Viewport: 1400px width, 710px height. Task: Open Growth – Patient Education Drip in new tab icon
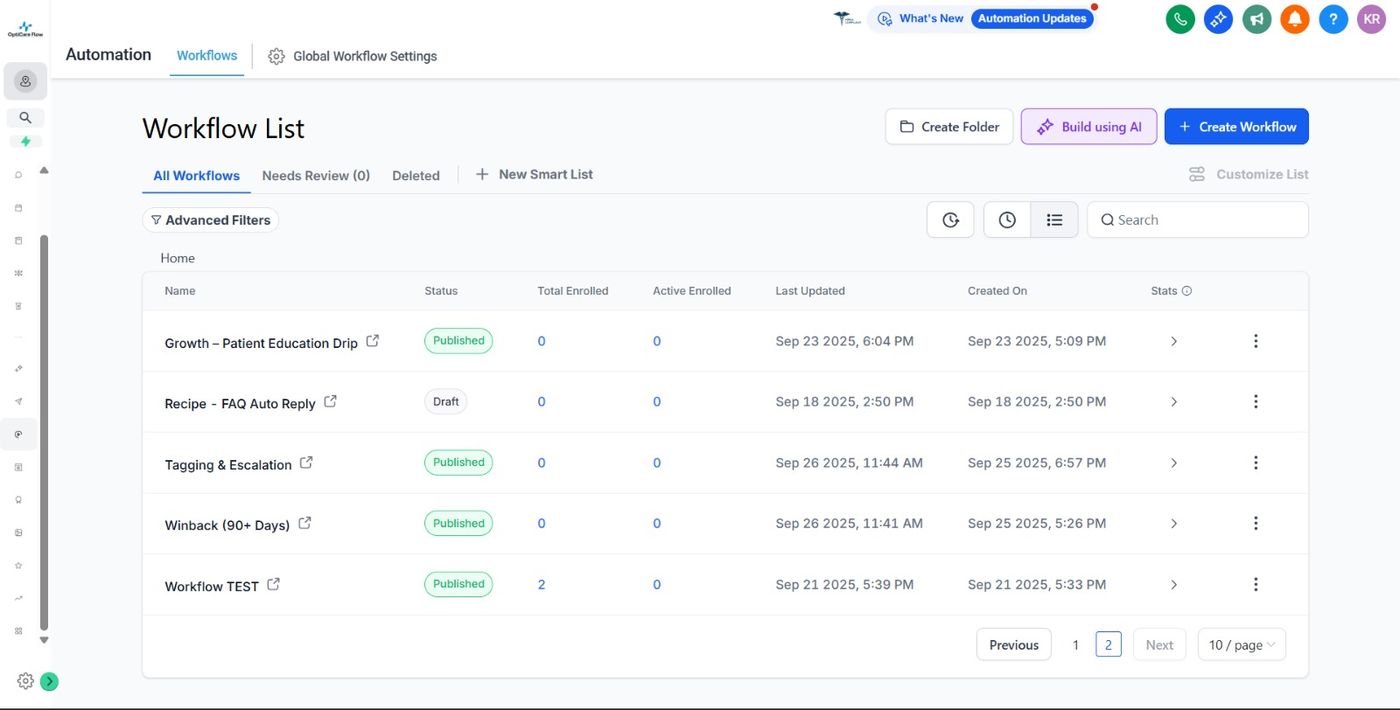(372, 341)
